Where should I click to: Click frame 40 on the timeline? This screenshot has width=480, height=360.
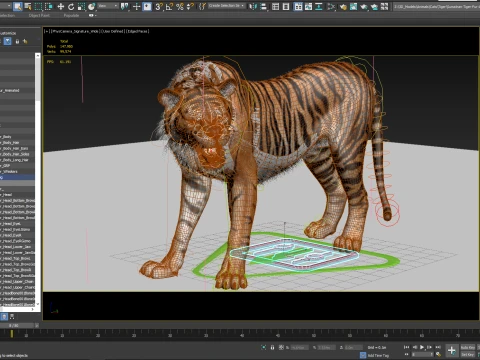(242, 334)
